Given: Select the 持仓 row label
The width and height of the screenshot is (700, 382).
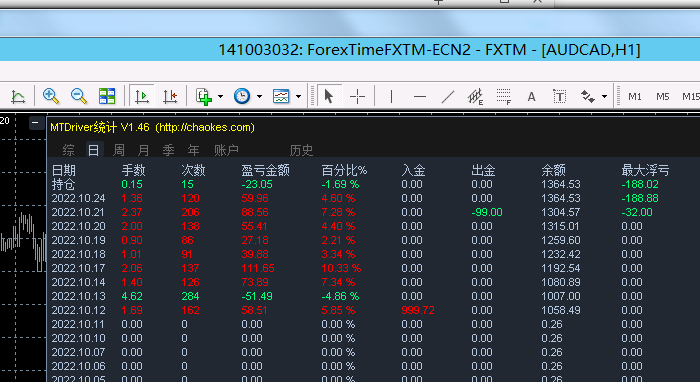Looking at the screenshot, I should pos(63,184).
